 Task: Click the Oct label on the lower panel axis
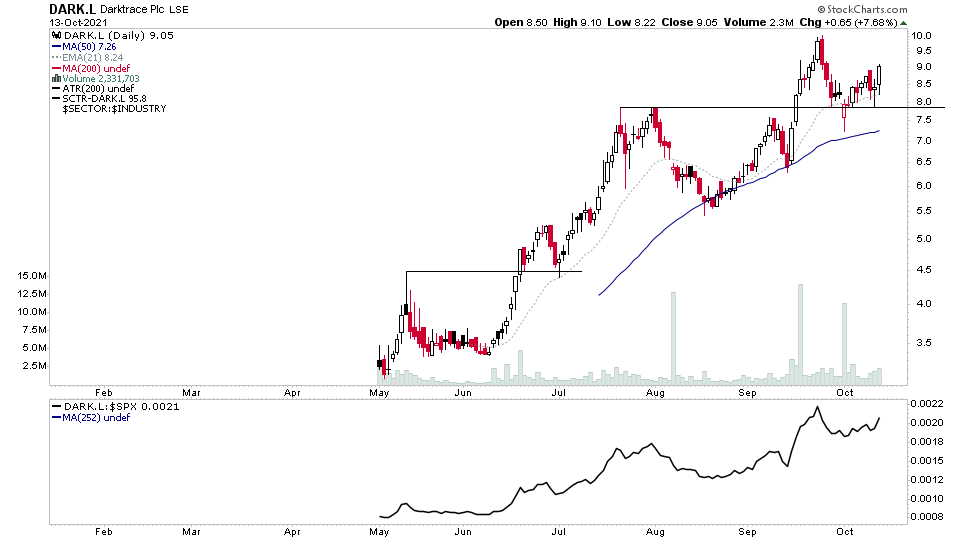[845, 531]
